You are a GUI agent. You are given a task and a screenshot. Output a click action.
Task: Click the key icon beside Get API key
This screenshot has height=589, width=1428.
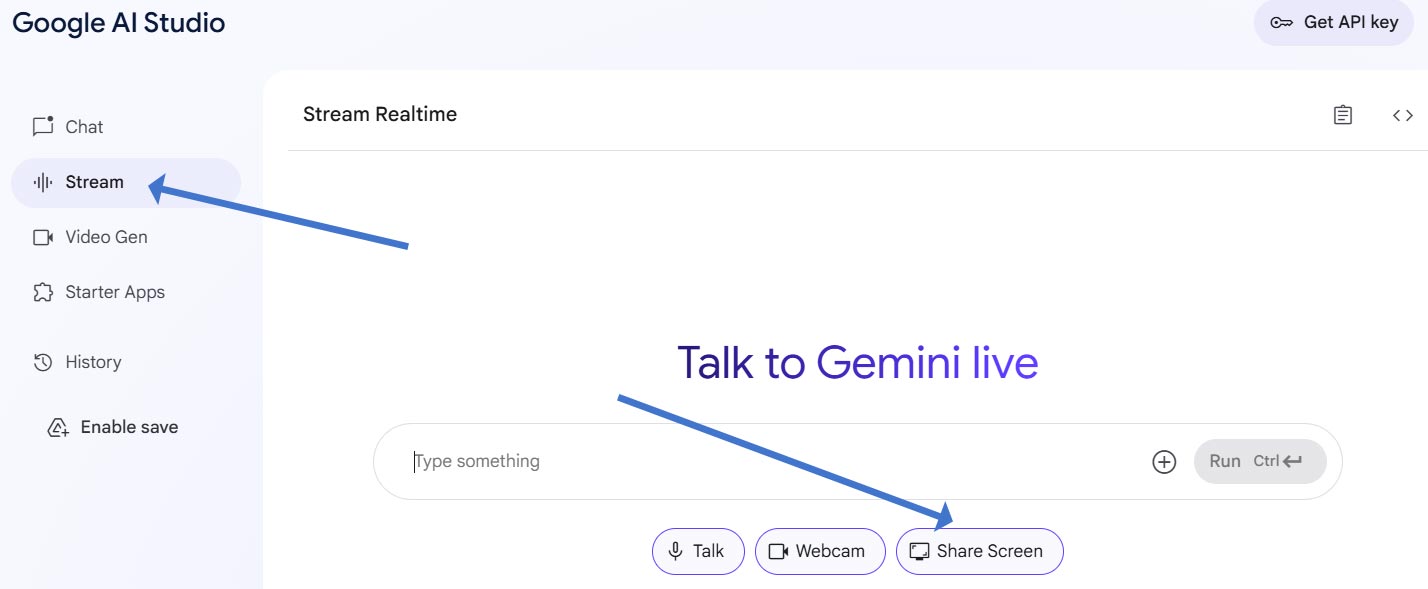(1282, 23)
